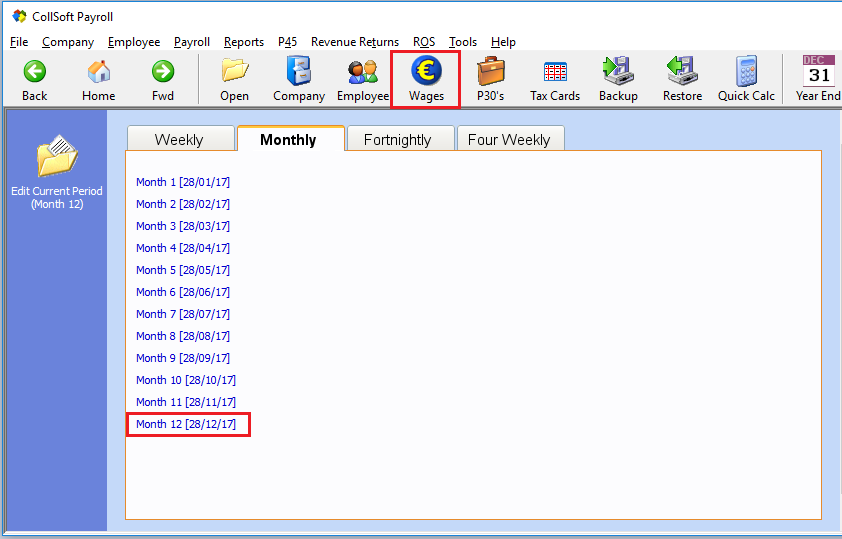Select the Fortnightly tab
Image resolution: width=842 pixels, height=539 pixels.
click(x=397, y=140)
